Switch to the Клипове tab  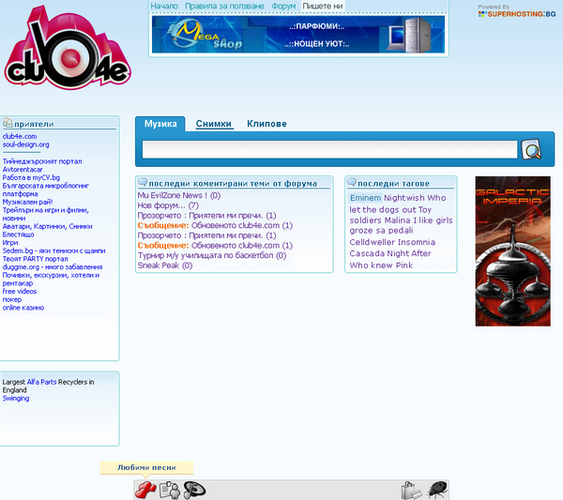[266, 124]
